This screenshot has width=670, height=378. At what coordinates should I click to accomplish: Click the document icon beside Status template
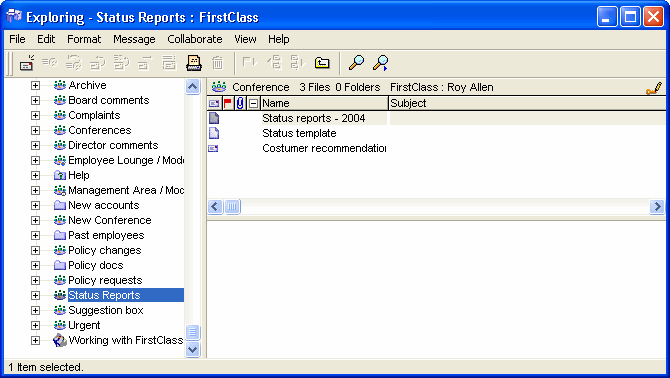pos(214,133)
